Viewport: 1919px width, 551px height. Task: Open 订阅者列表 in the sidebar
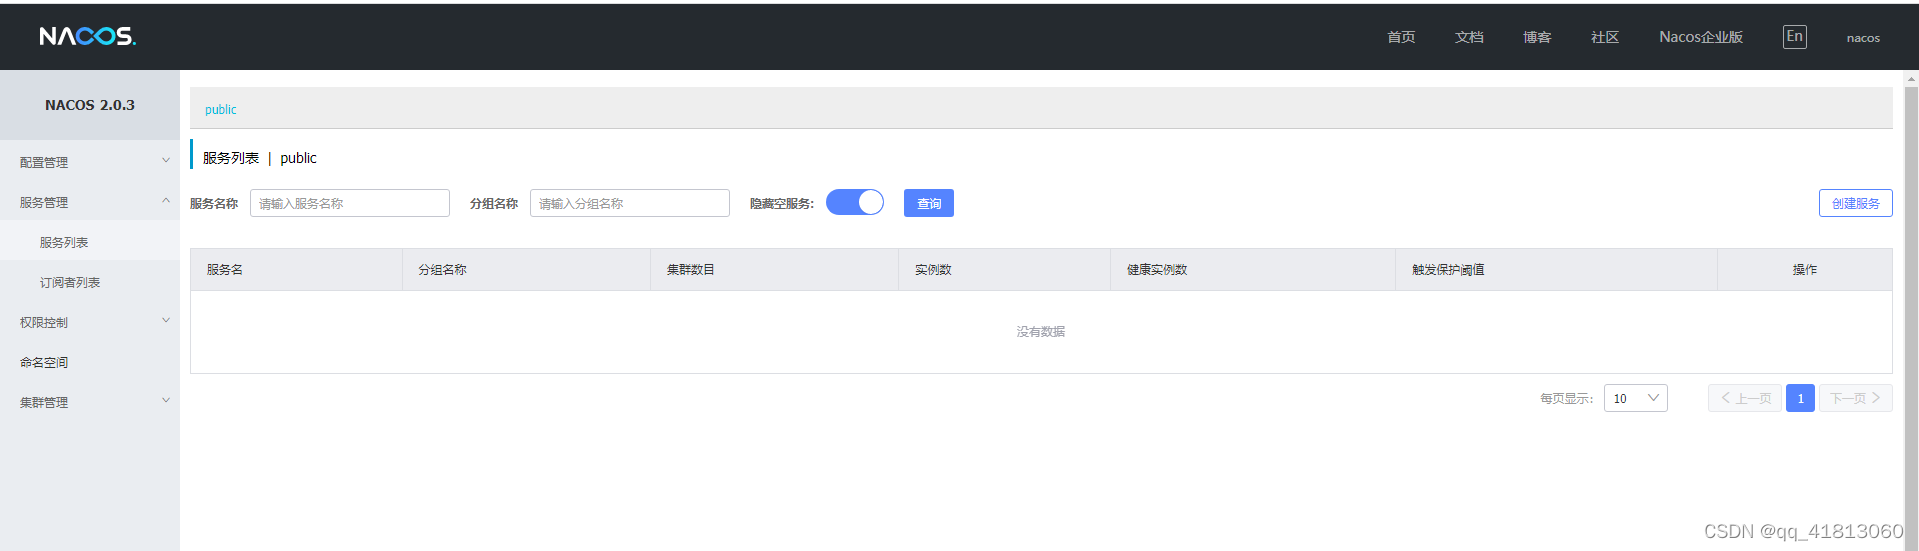pyautogui.click(x=90, y=282)
